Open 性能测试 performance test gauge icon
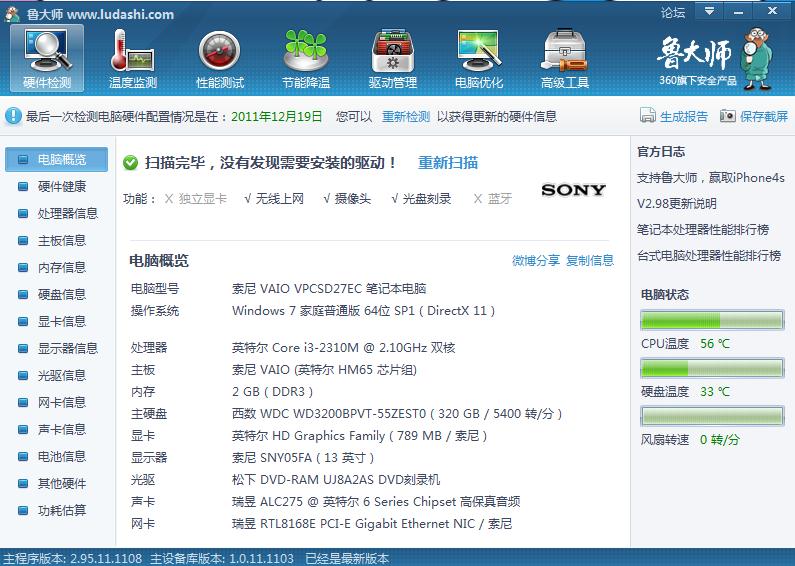The image size is (795, 566). [x=220, y=58]
